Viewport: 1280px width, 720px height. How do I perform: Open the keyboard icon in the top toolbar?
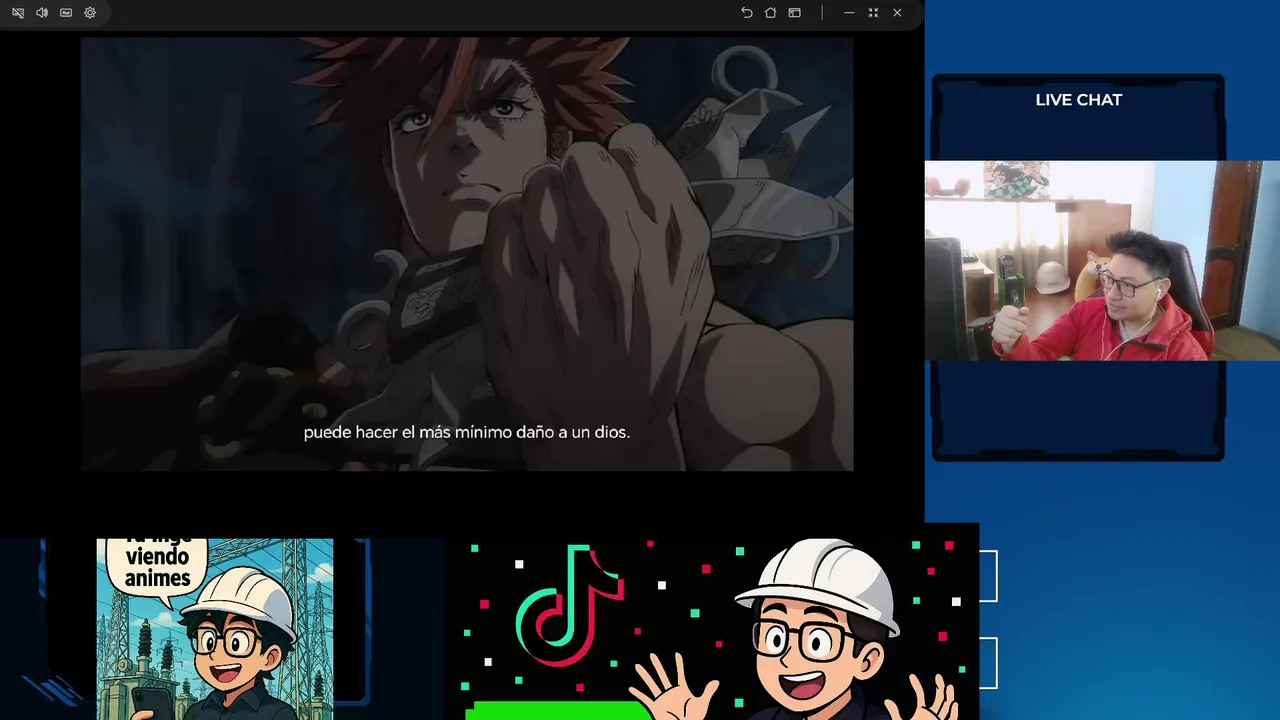click(x=66, y=13)
